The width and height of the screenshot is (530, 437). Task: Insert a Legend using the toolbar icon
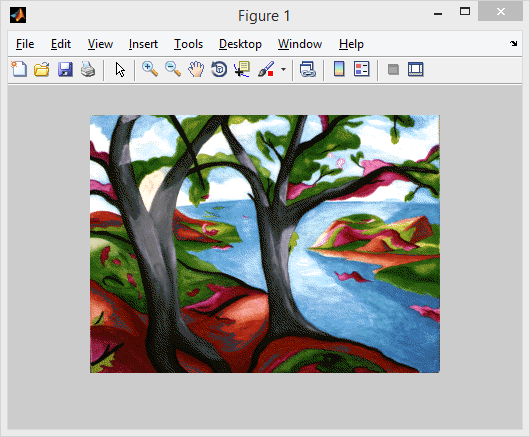coord(362,69)
